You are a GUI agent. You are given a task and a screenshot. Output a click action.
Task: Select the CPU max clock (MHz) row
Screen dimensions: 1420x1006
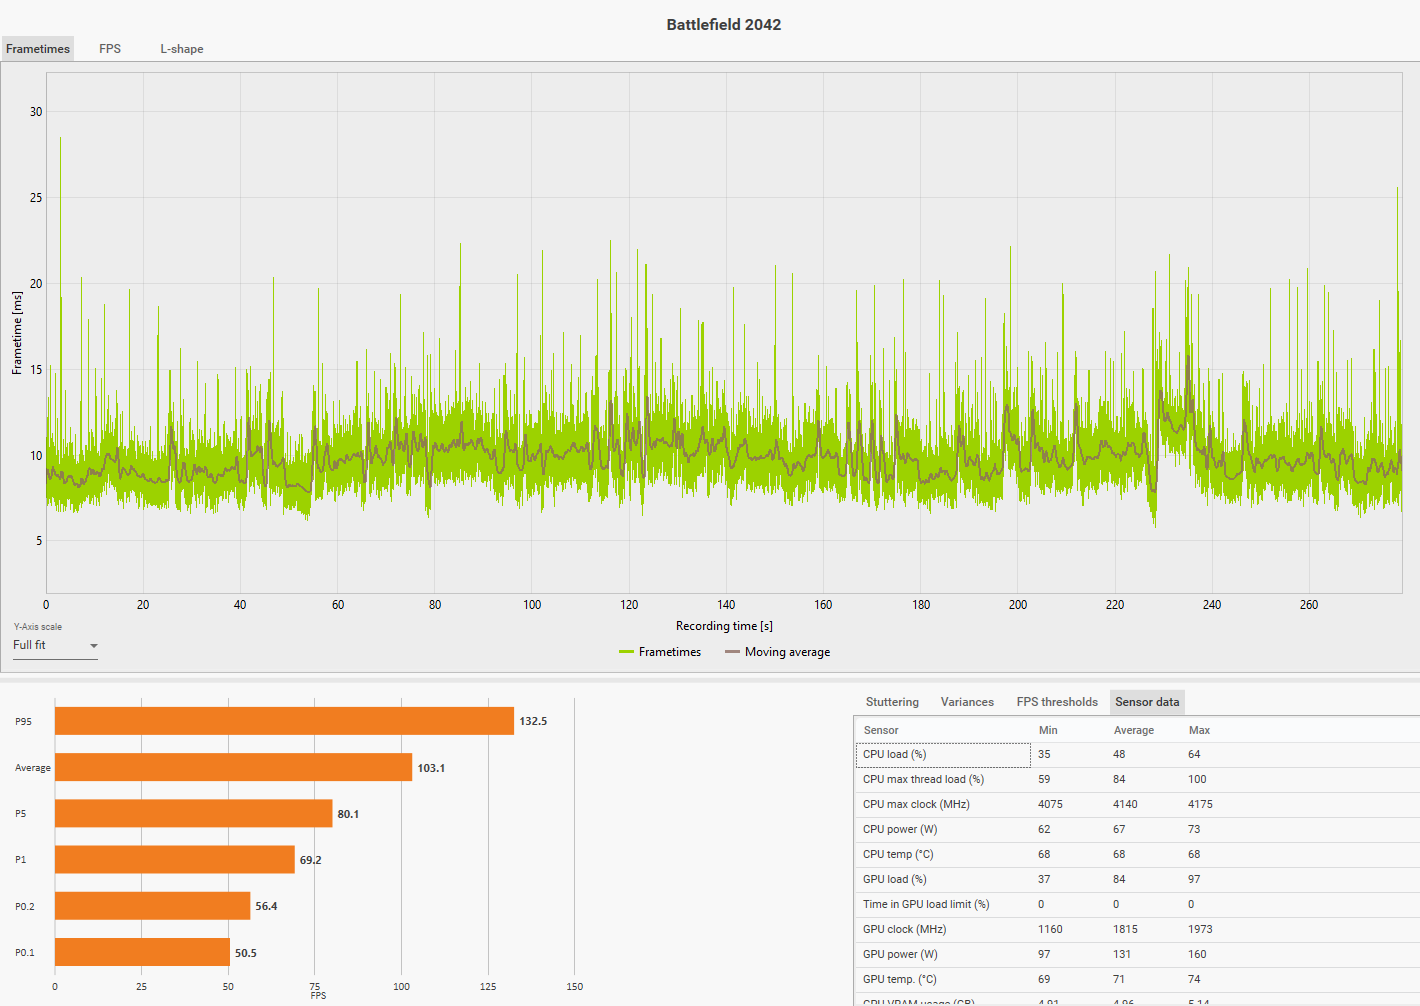click(x=1137, y=805)
